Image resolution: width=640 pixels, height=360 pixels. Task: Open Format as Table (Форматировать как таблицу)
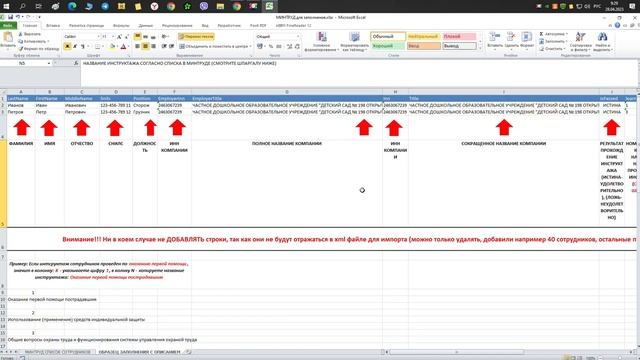click(354, 41)
